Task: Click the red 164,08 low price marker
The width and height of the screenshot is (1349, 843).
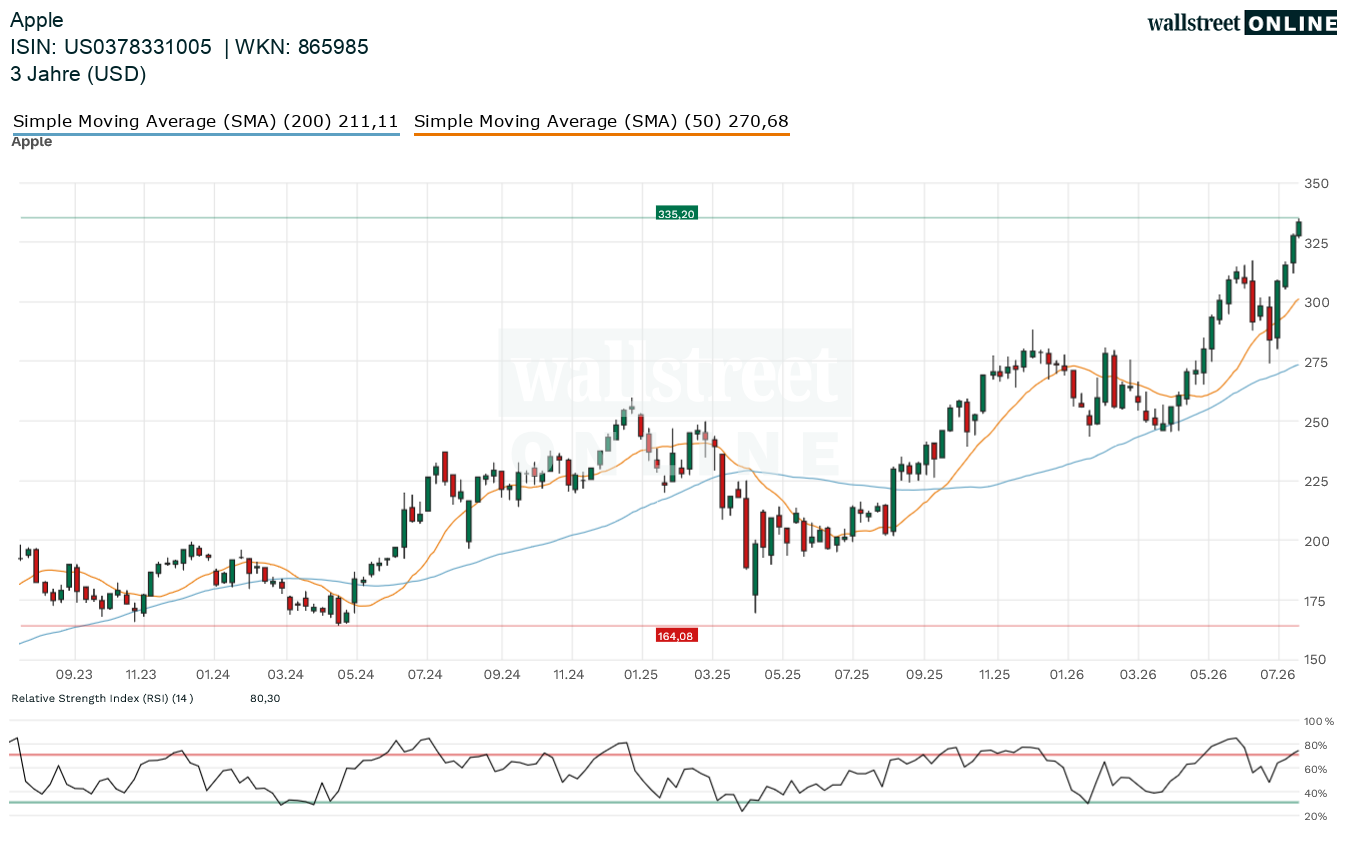Action: tap(676, 635)
